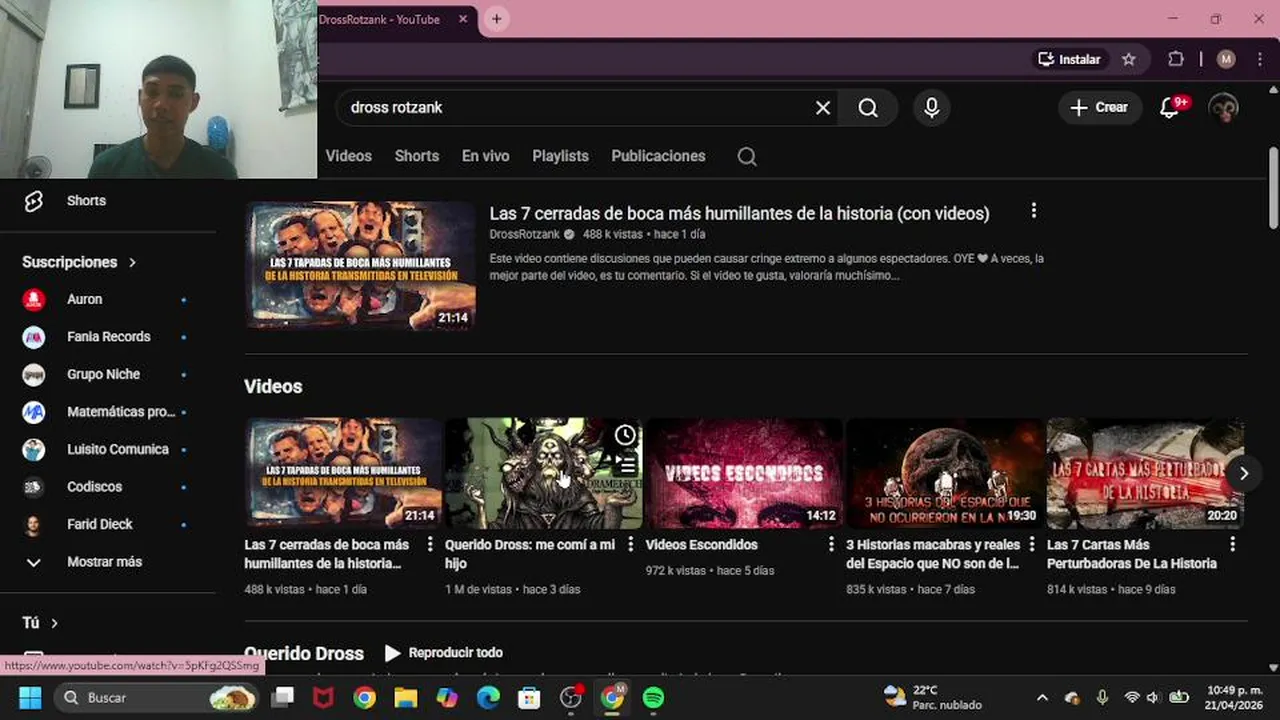This screenshot has width=1280, height=720.
Task: Add Querido Dross video to the queue
Action: point(625,463)
